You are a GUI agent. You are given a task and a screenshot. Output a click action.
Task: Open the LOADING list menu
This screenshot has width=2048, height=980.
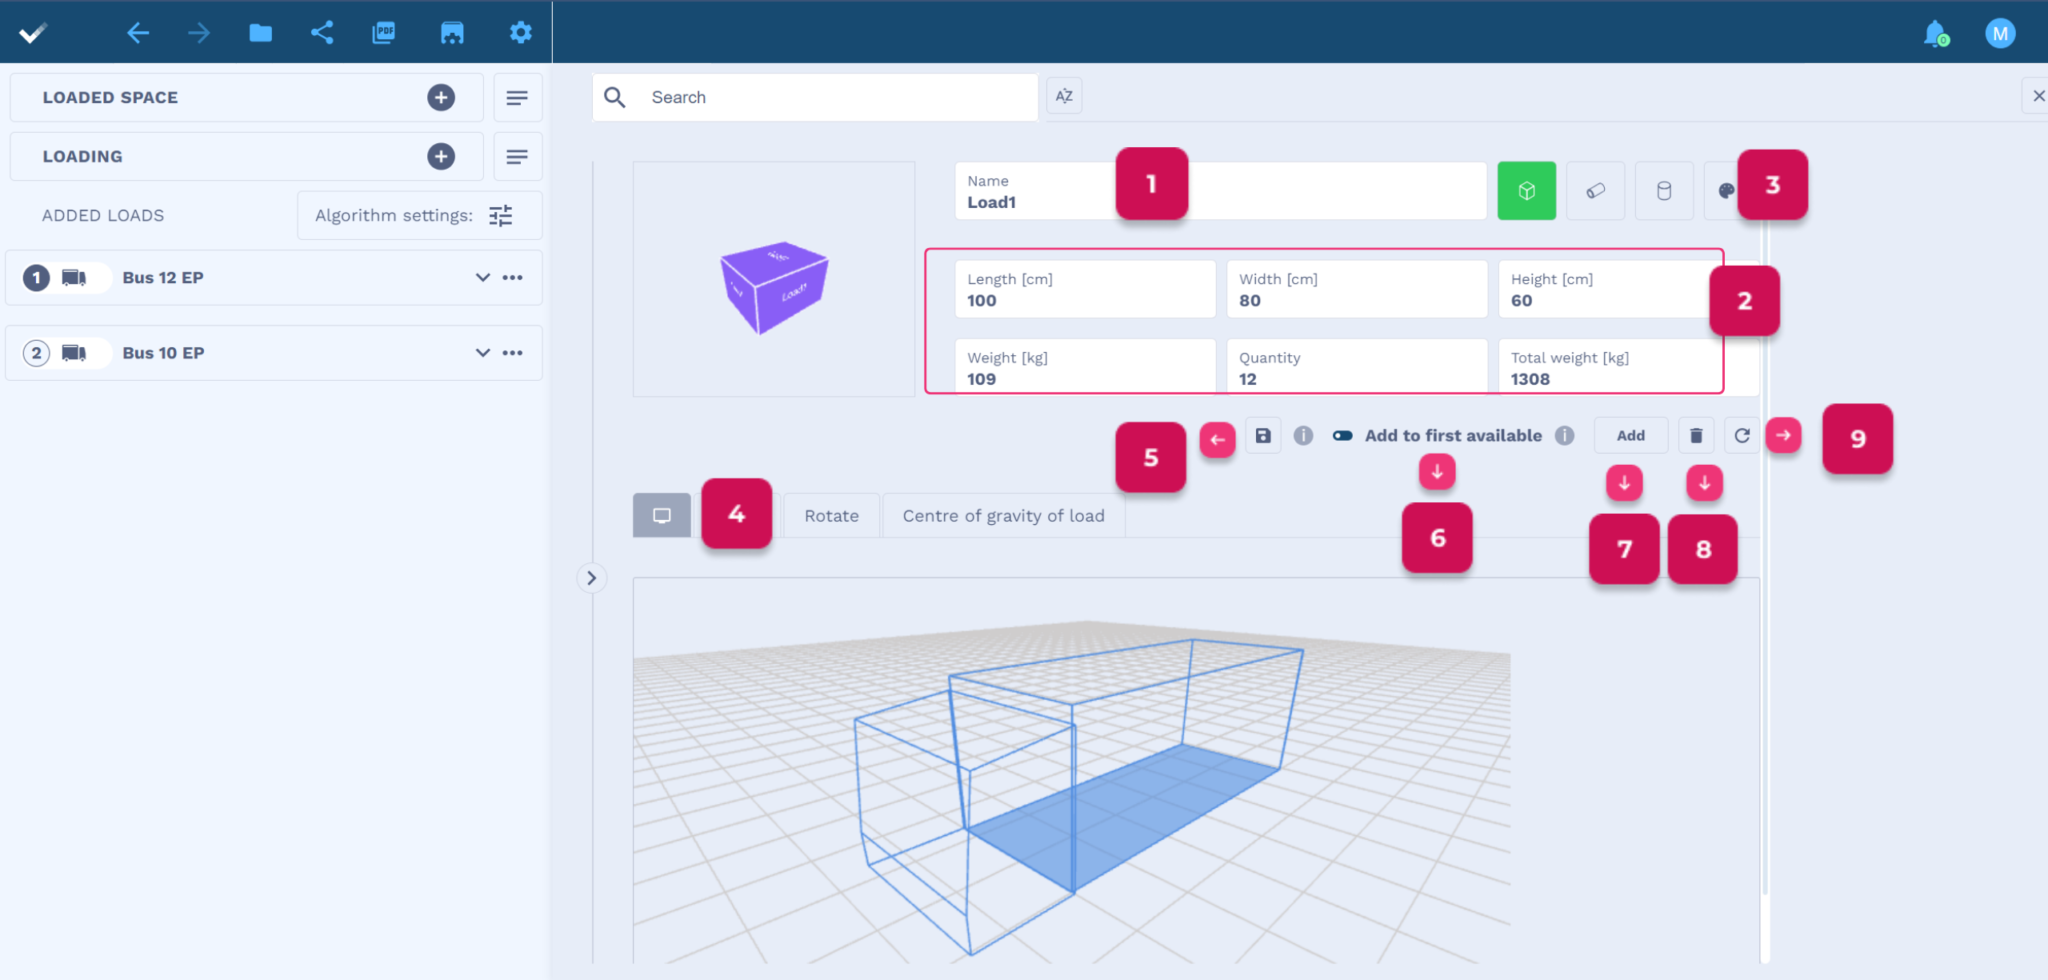point(517,156)
